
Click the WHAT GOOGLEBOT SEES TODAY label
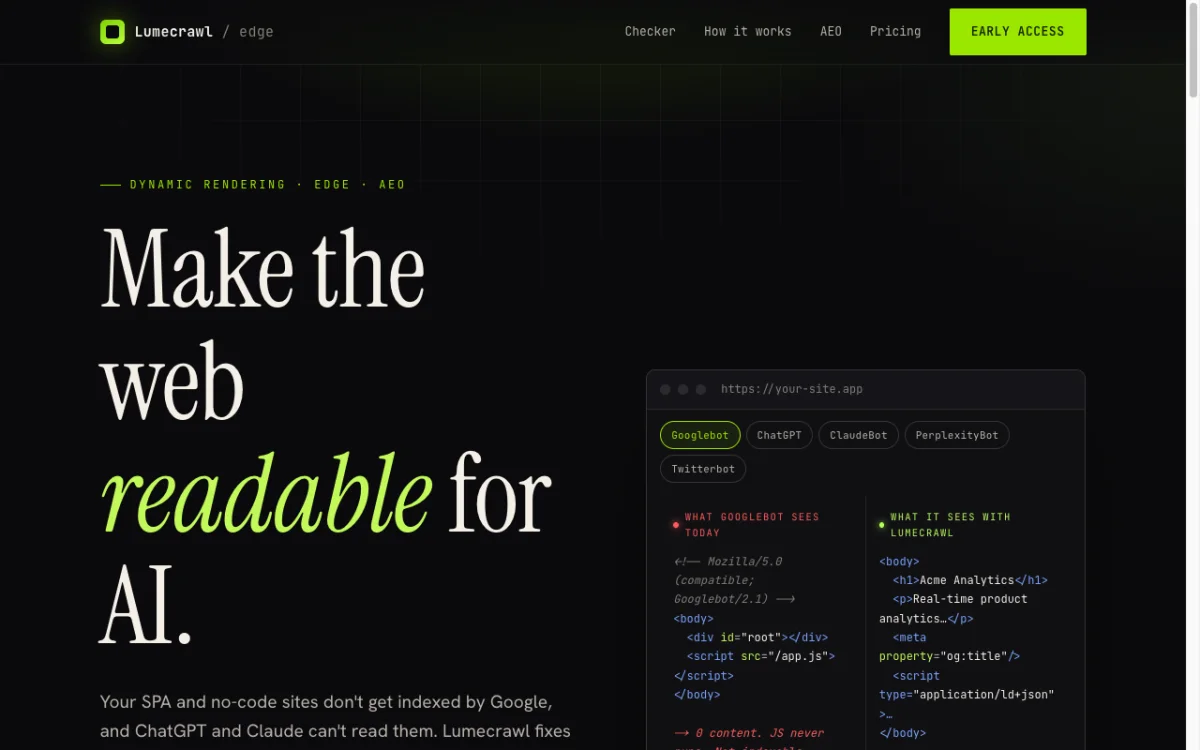coord(752,525)
